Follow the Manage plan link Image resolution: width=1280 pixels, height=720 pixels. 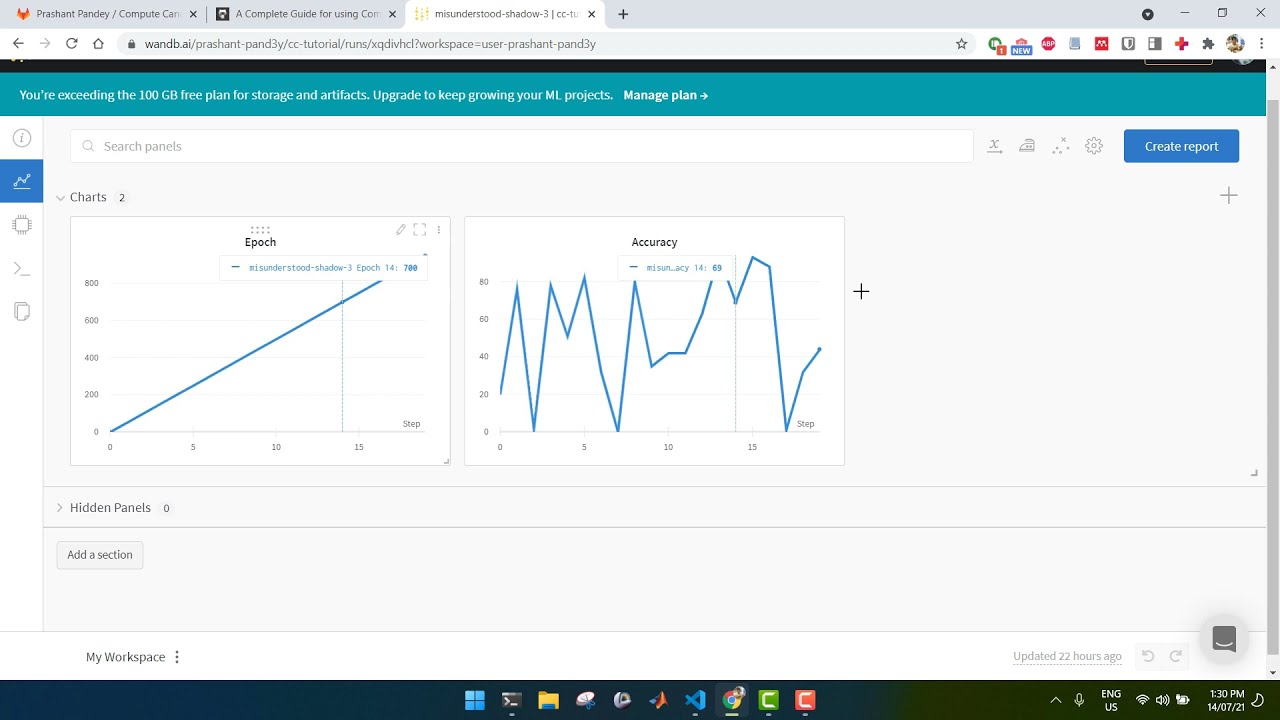point(665,95)
